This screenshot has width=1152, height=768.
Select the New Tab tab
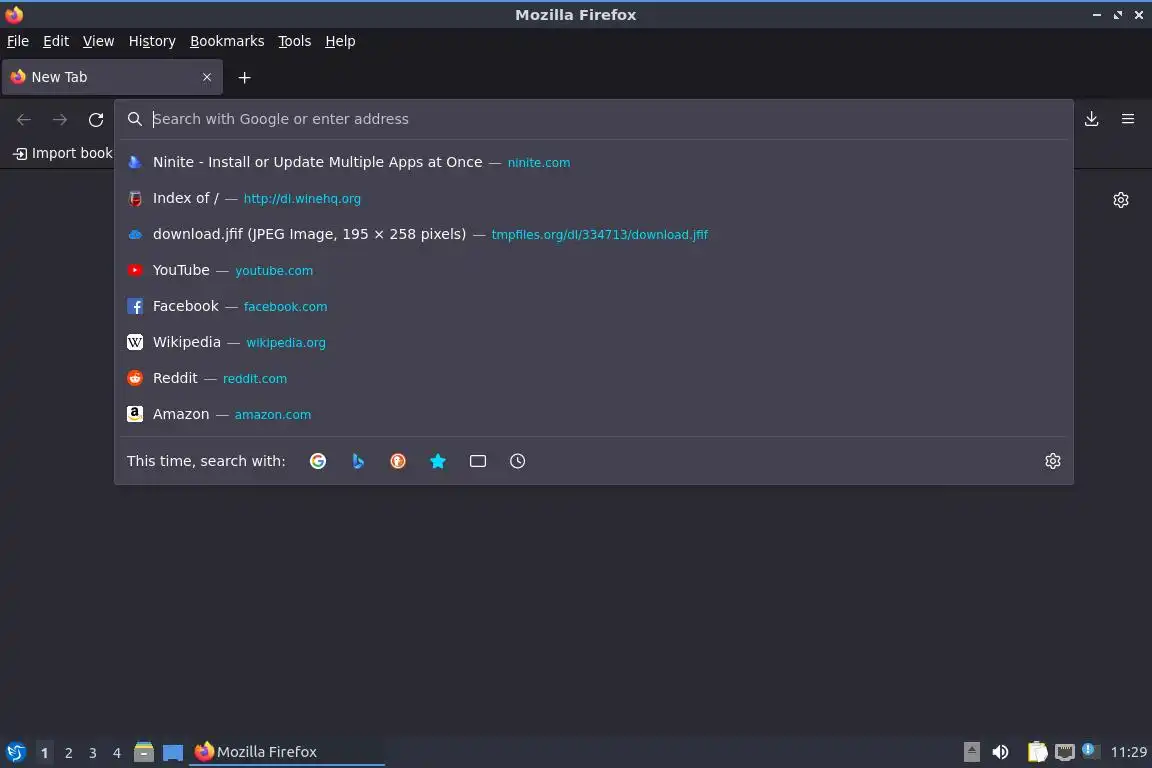point(112,77)
